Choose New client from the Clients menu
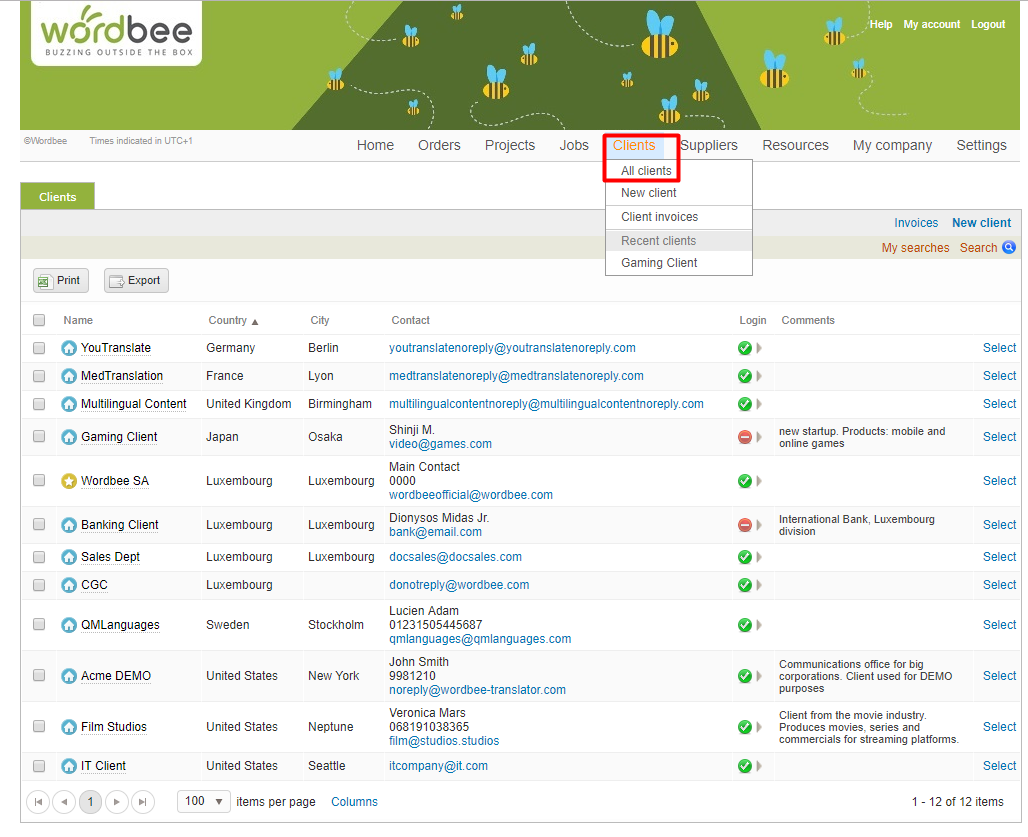The width and height of the screenshot is (1028, 837). coord(649,193)
